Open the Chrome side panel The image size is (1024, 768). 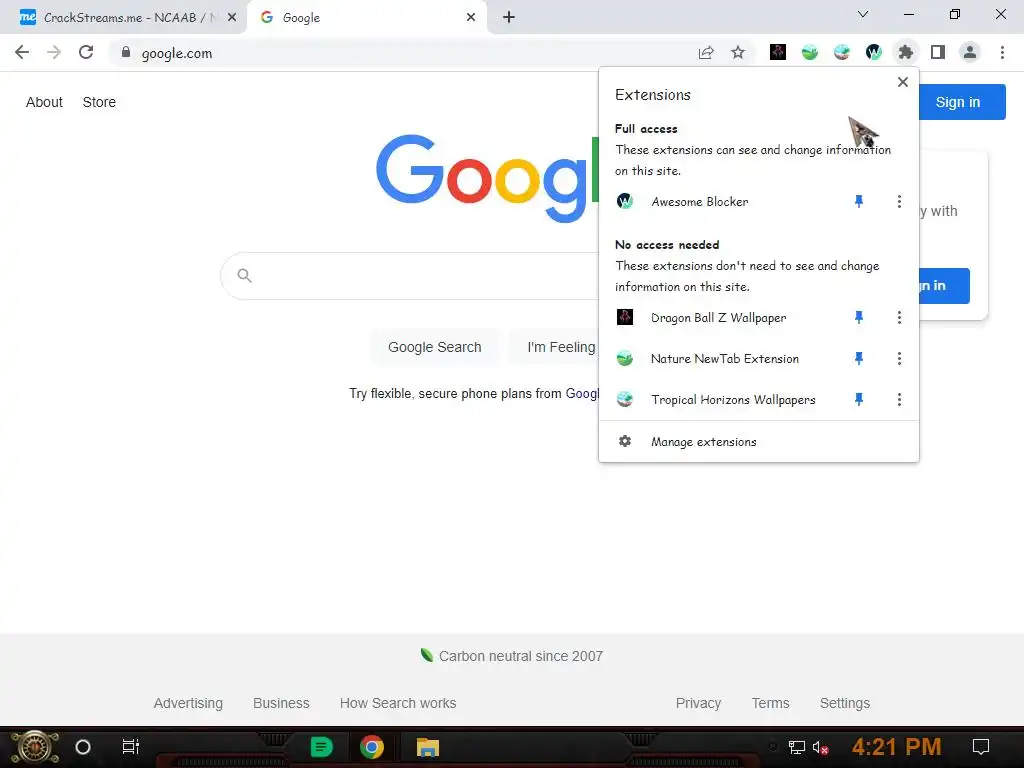pyautogui.click(x=938, y=52)
